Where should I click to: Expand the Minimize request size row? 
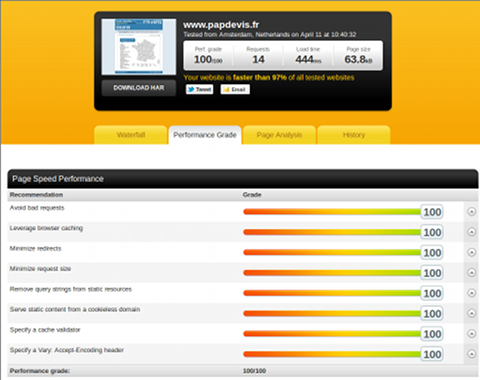(471, 273)
